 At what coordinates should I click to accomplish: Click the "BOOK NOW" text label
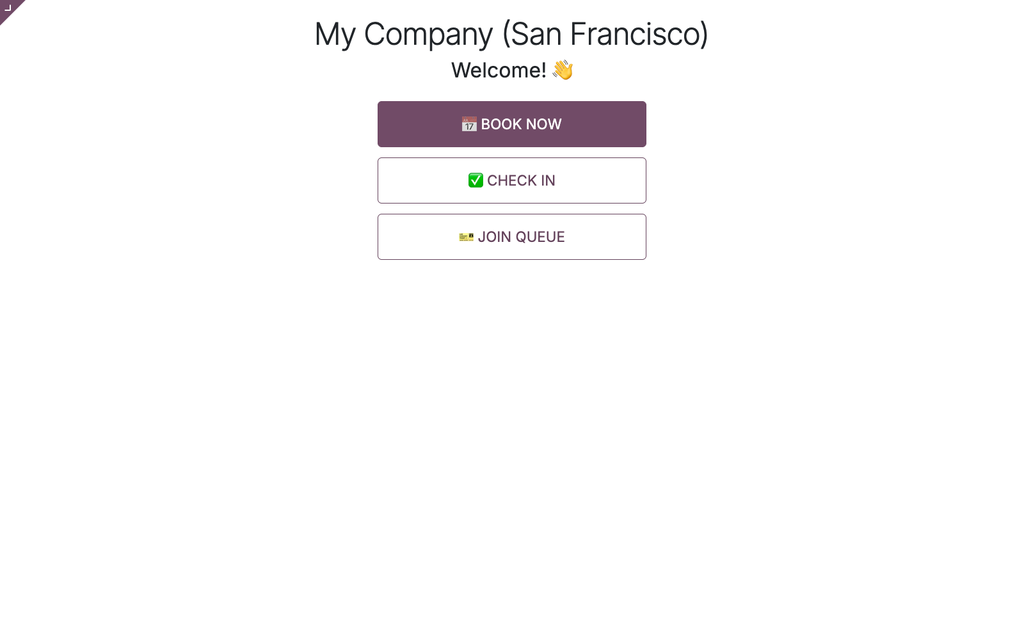point(521,124)
